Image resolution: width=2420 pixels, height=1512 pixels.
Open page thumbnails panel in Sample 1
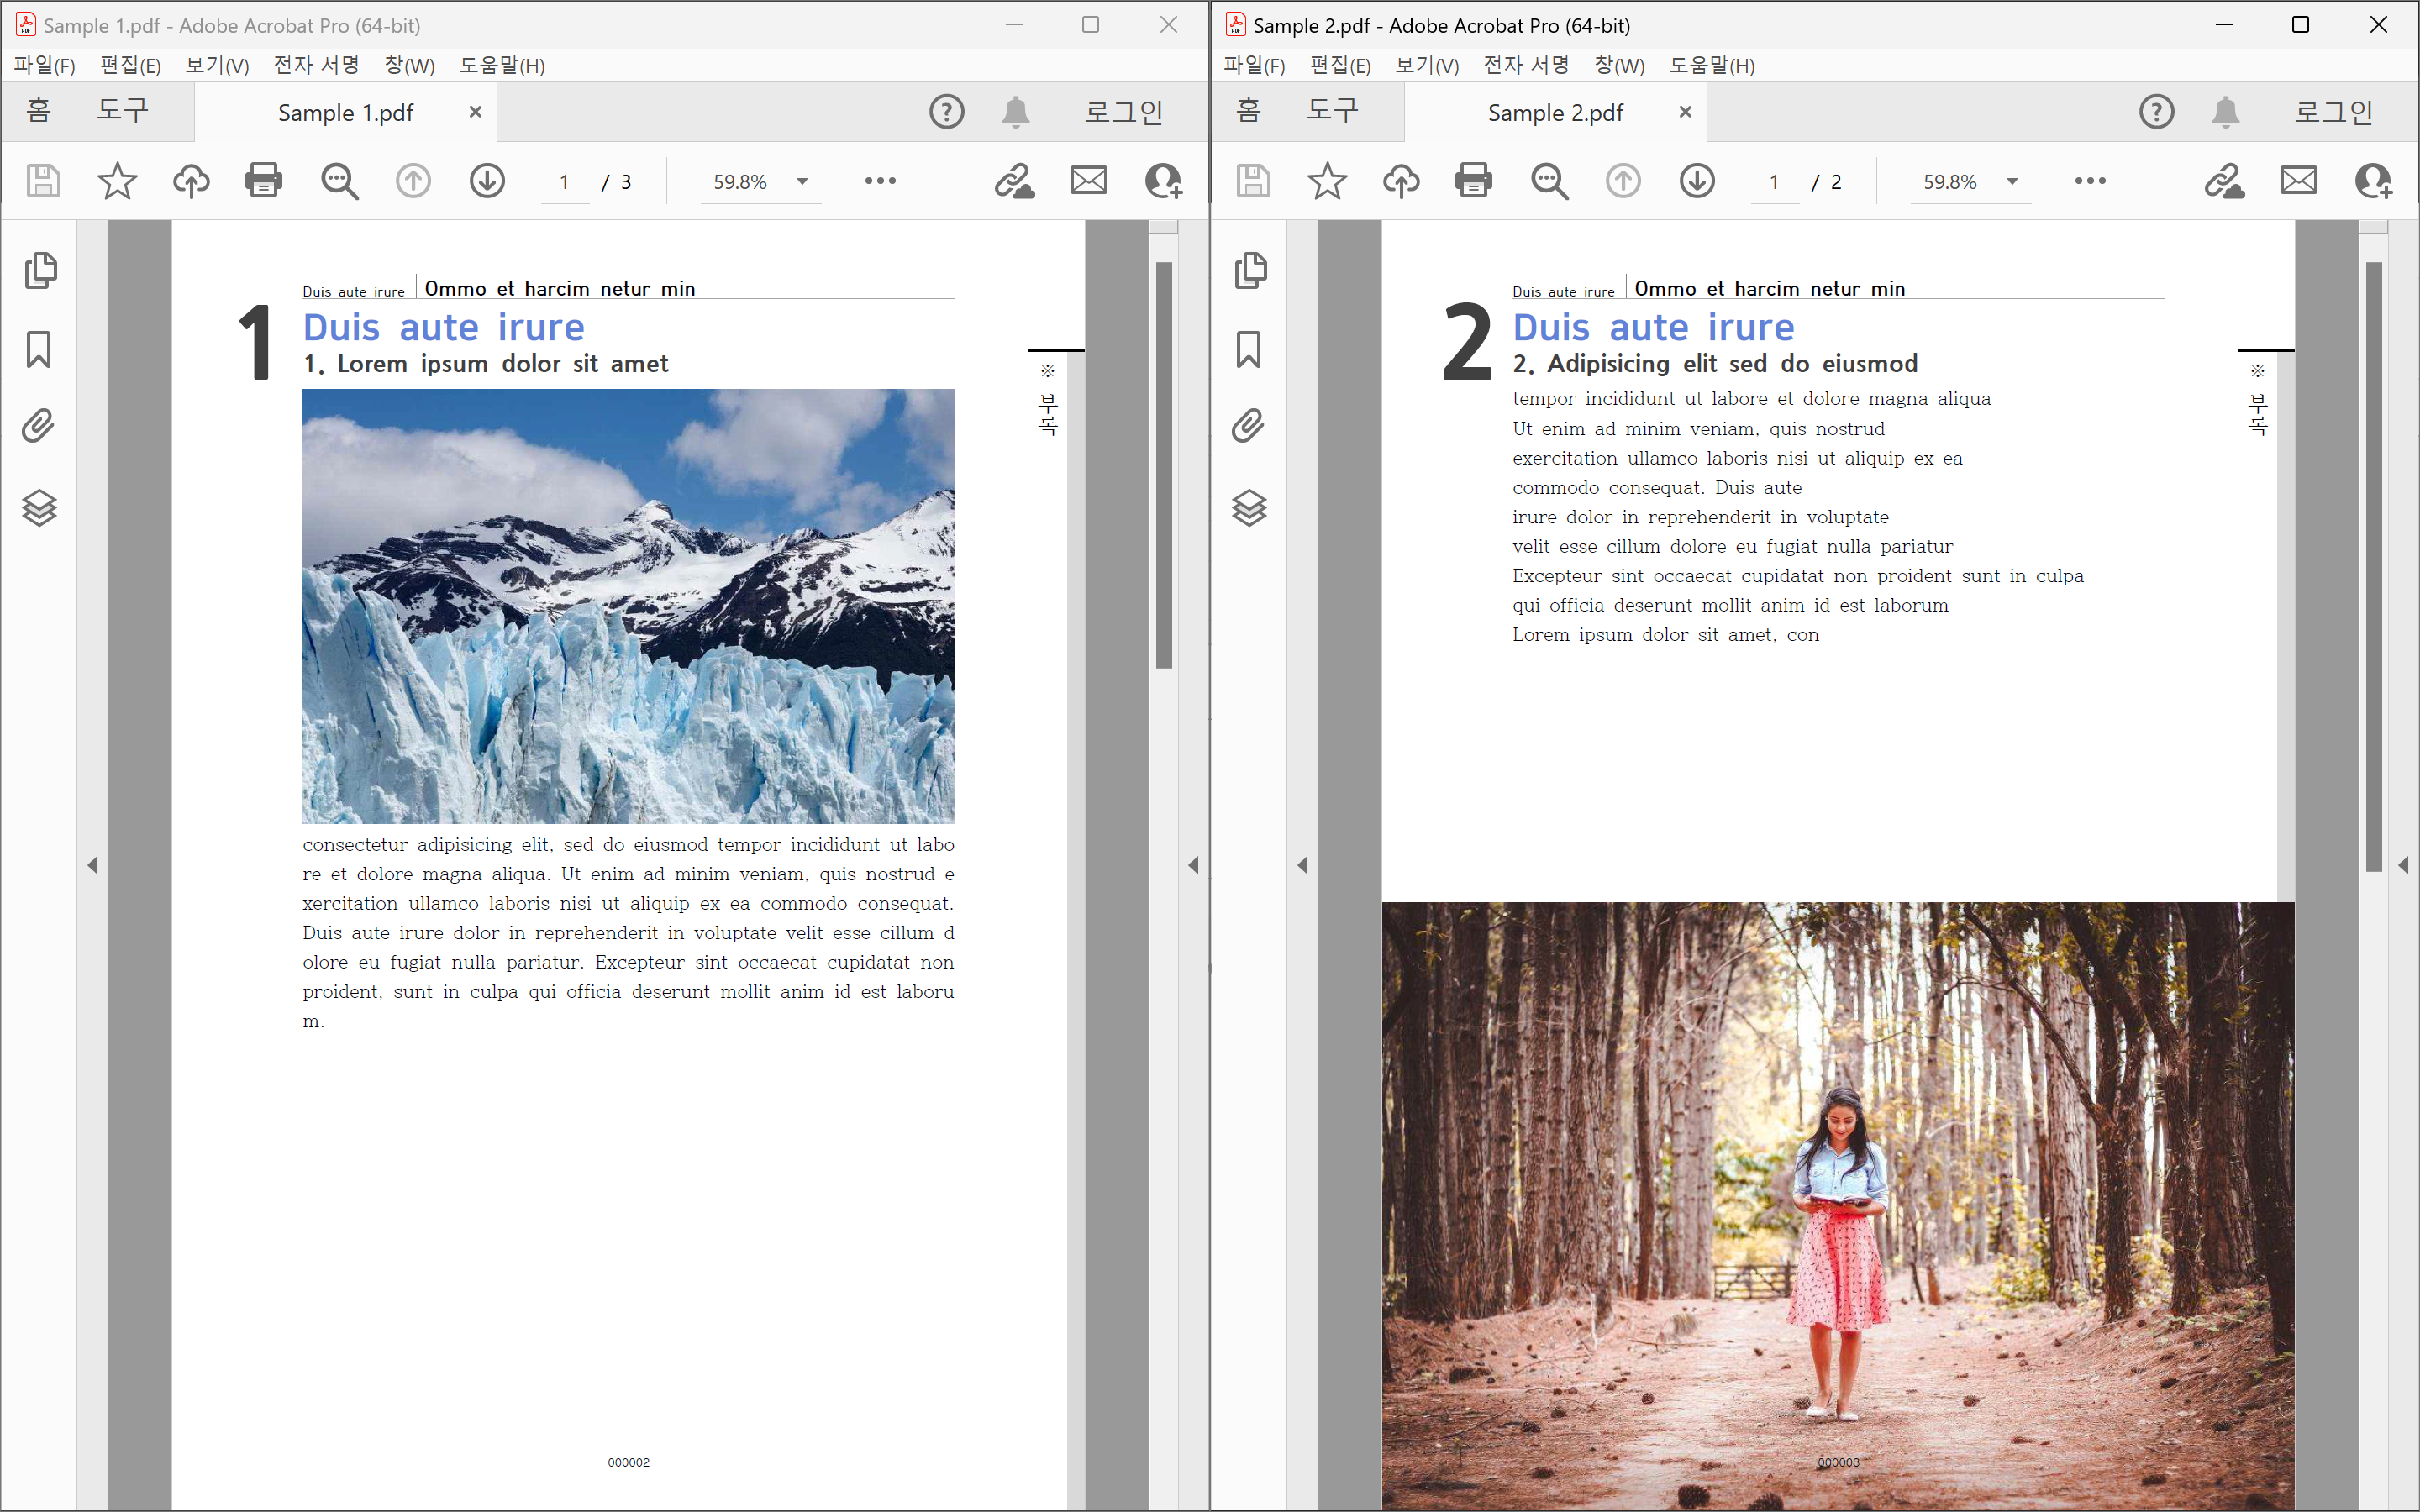click(x=40, y=270)
